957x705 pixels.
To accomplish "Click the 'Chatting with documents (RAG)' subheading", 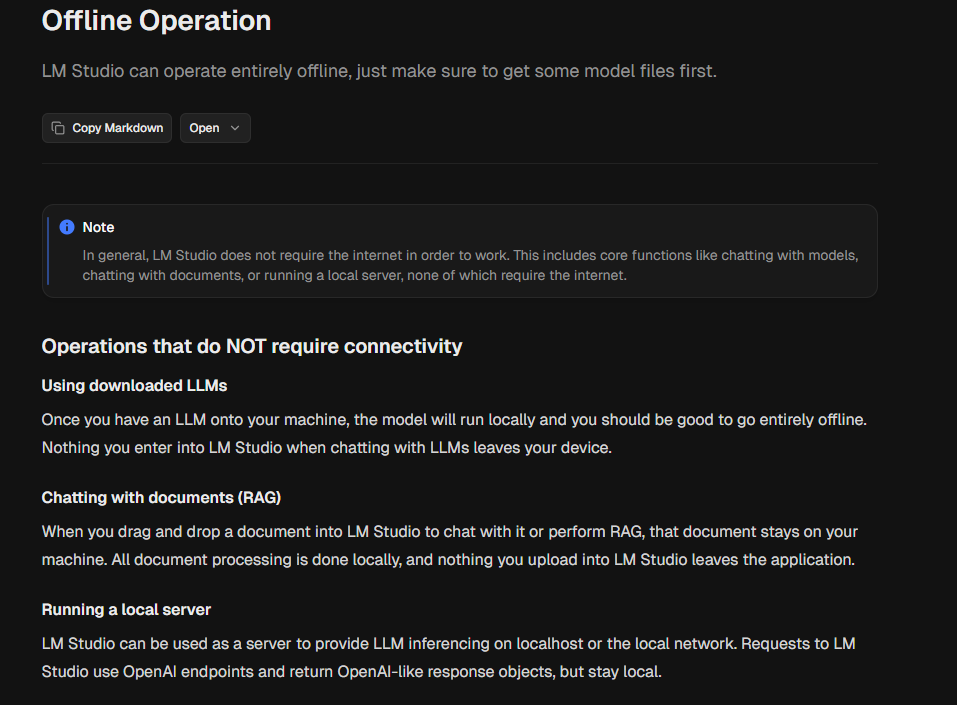I will pyautogui.click(x=161, y=497).
